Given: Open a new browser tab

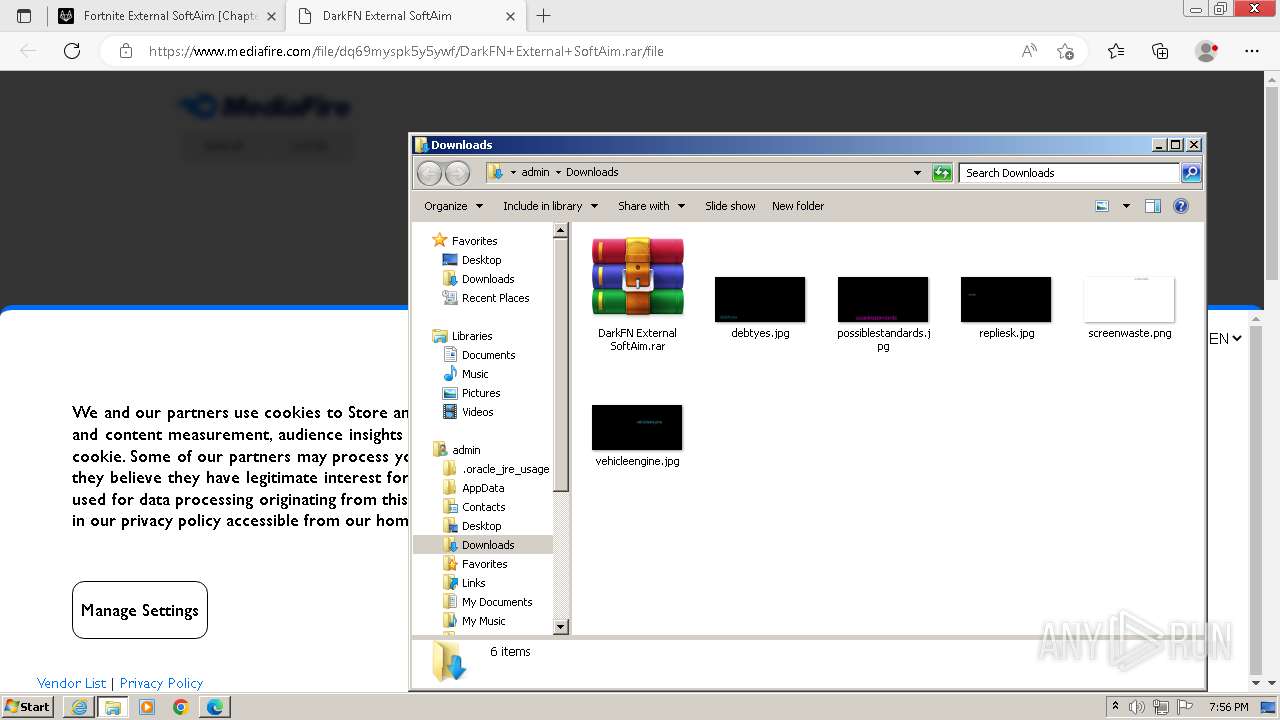Looking at the screenshot, I should (x=544, y=16).
